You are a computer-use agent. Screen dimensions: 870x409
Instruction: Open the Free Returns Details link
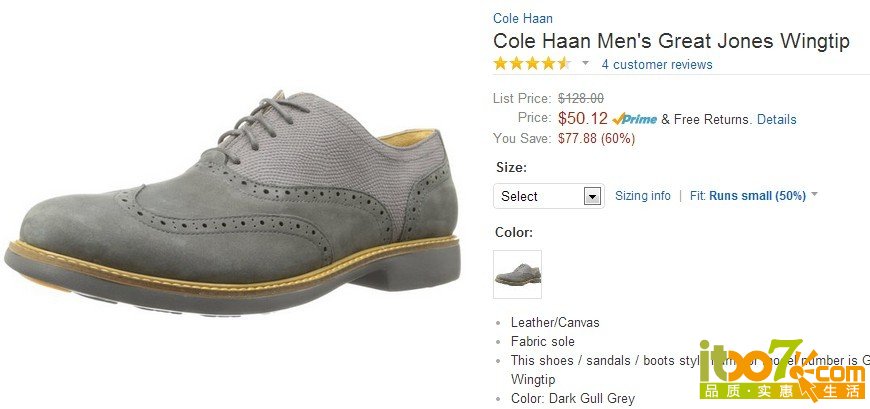[x=776, y=119]
